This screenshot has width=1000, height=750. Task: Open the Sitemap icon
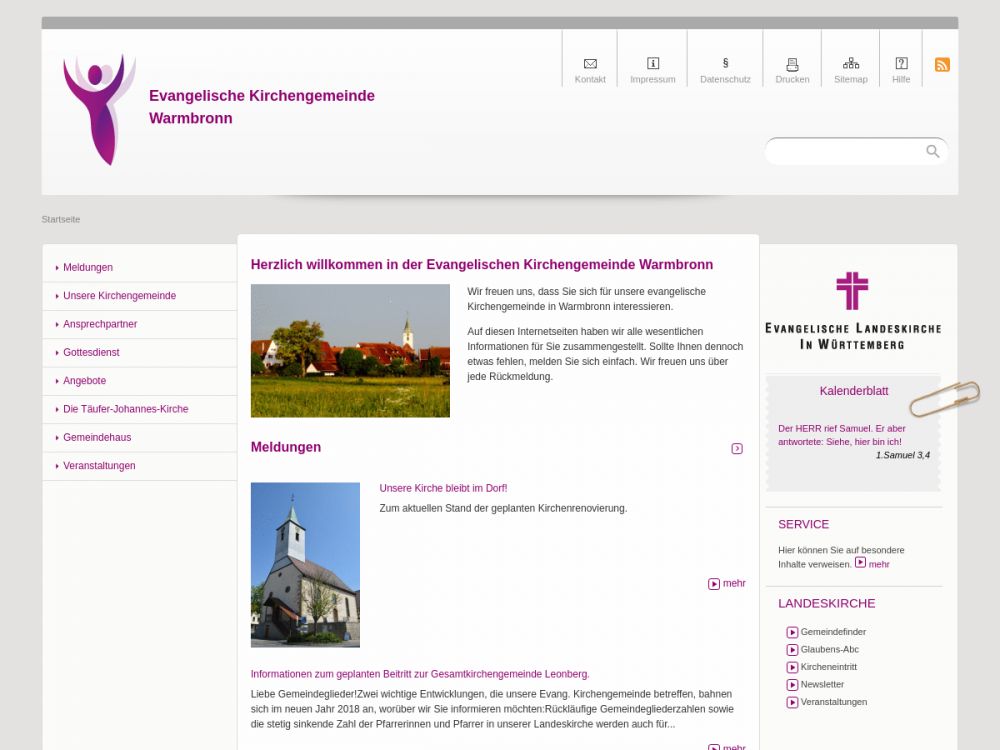coord(851,64)
